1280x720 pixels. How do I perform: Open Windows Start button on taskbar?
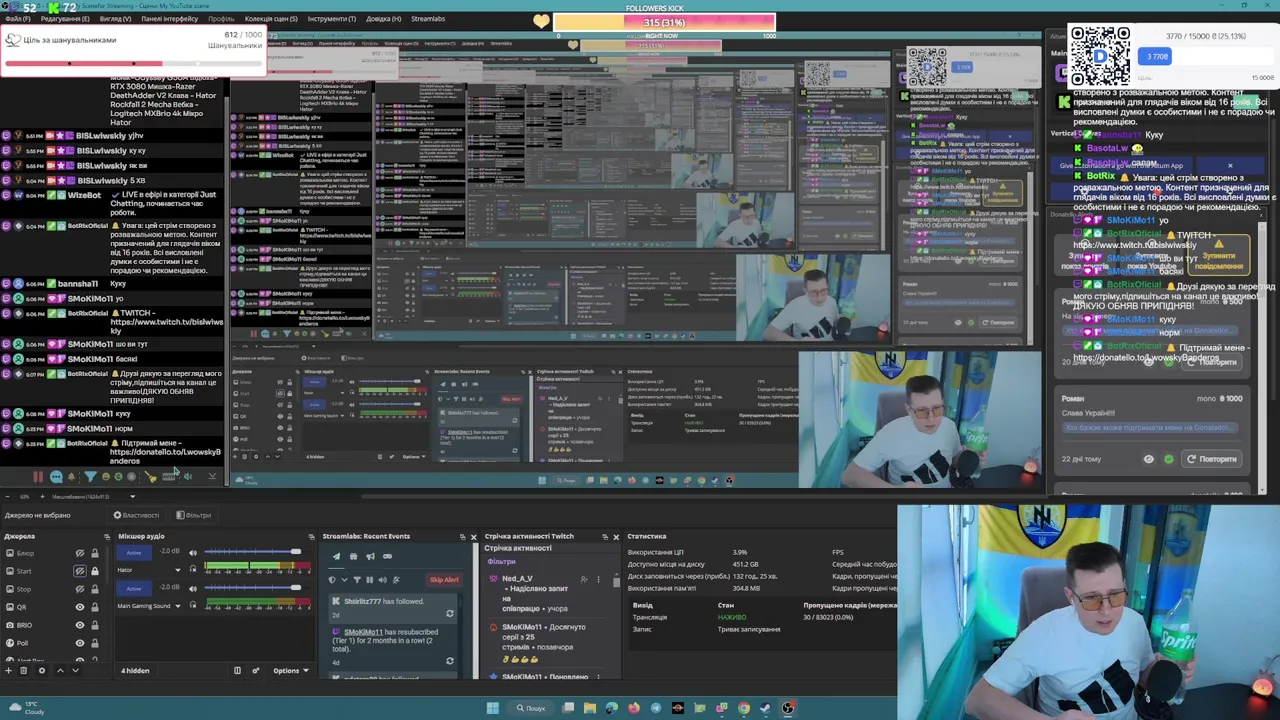(x=492, y=708)
